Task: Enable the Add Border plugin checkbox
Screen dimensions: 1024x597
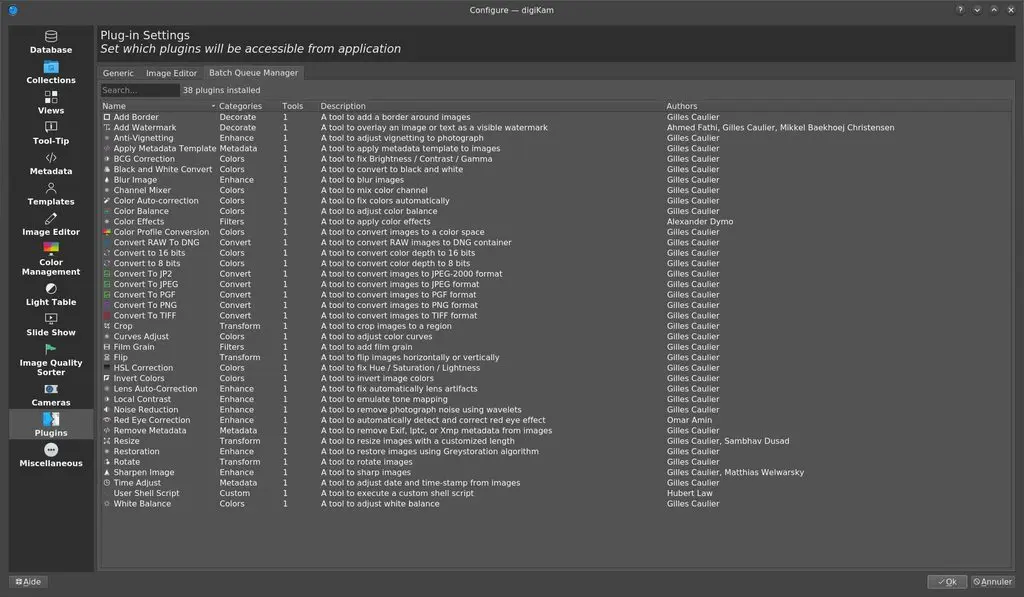Action: tap(105, 116)
